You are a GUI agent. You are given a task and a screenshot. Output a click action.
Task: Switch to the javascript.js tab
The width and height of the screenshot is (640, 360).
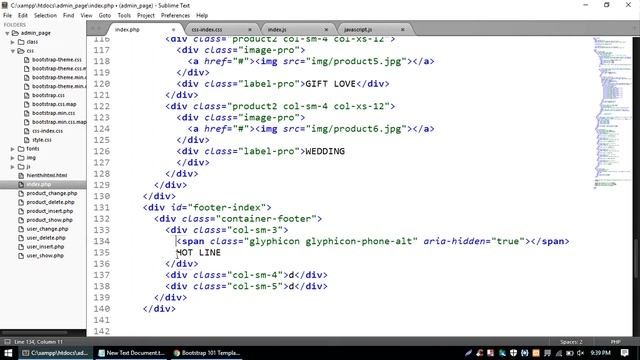coord(358,29)
